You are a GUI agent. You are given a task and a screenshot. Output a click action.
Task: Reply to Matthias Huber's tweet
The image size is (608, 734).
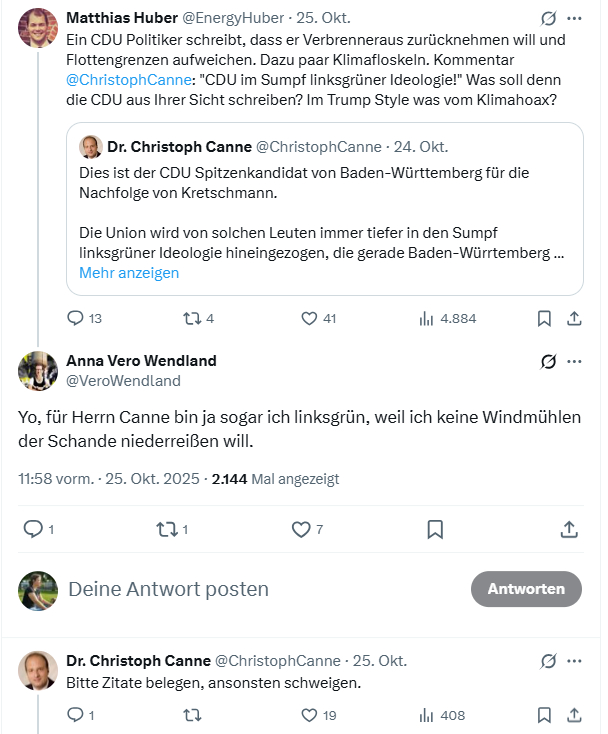(x=77, y=319)
